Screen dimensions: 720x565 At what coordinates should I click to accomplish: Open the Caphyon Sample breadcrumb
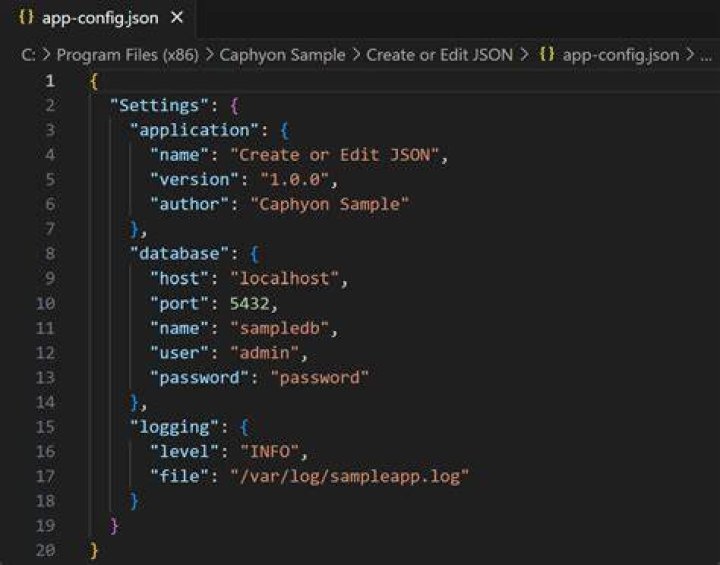pos(282,55)
